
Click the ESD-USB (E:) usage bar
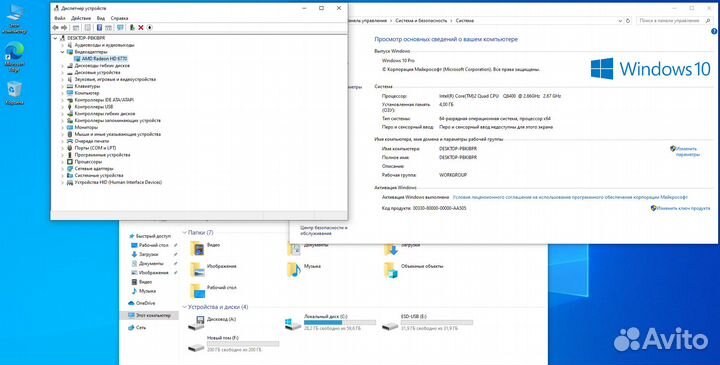click(437, 323)
